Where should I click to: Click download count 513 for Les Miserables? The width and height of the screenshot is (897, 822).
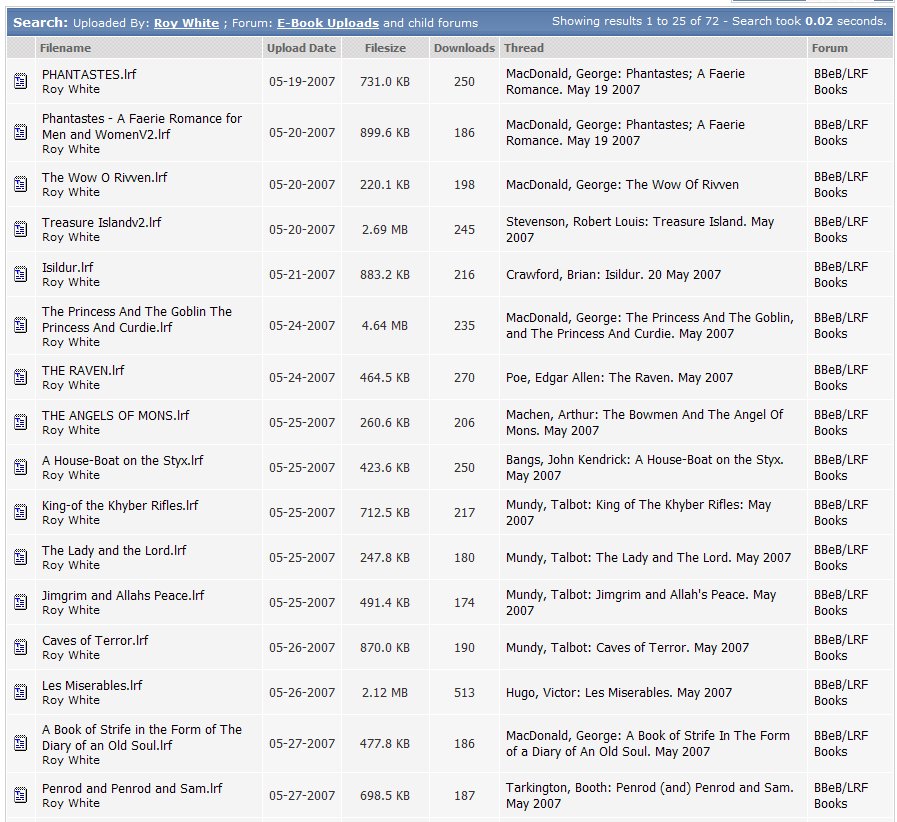click(465, 693)
